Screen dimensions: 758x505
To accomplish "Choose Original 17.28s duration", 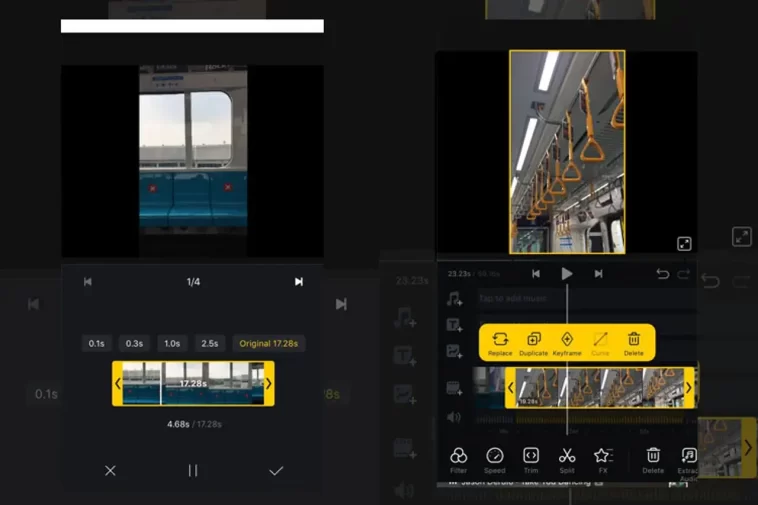I will (x=269, y=344).
